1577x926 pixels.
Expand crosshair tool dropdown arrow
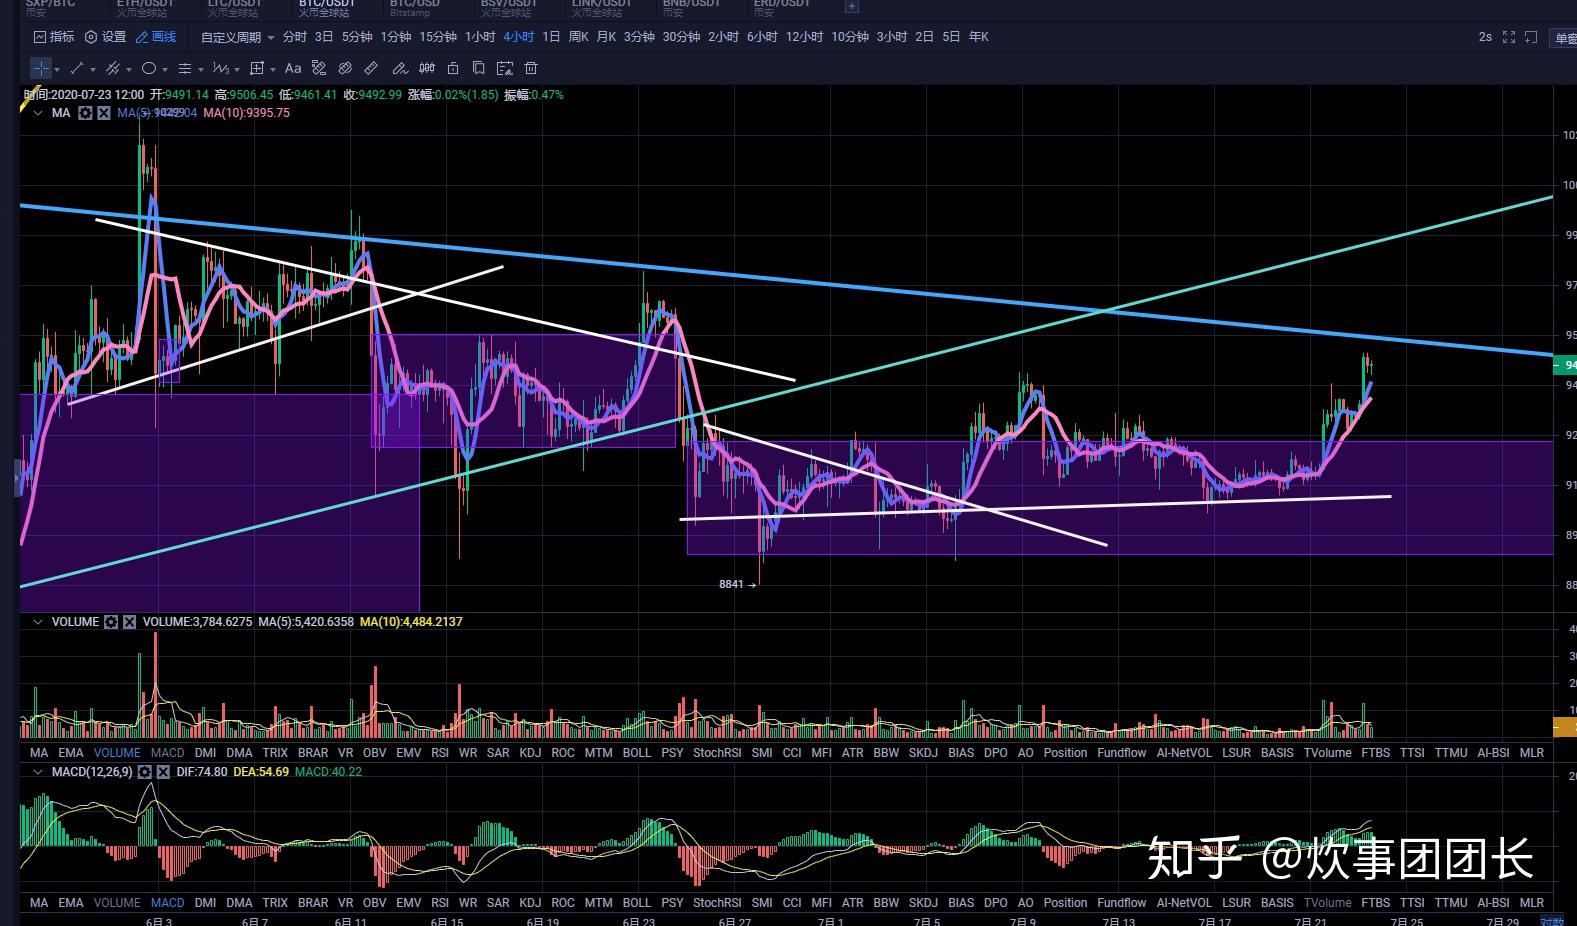click(57, 69)
